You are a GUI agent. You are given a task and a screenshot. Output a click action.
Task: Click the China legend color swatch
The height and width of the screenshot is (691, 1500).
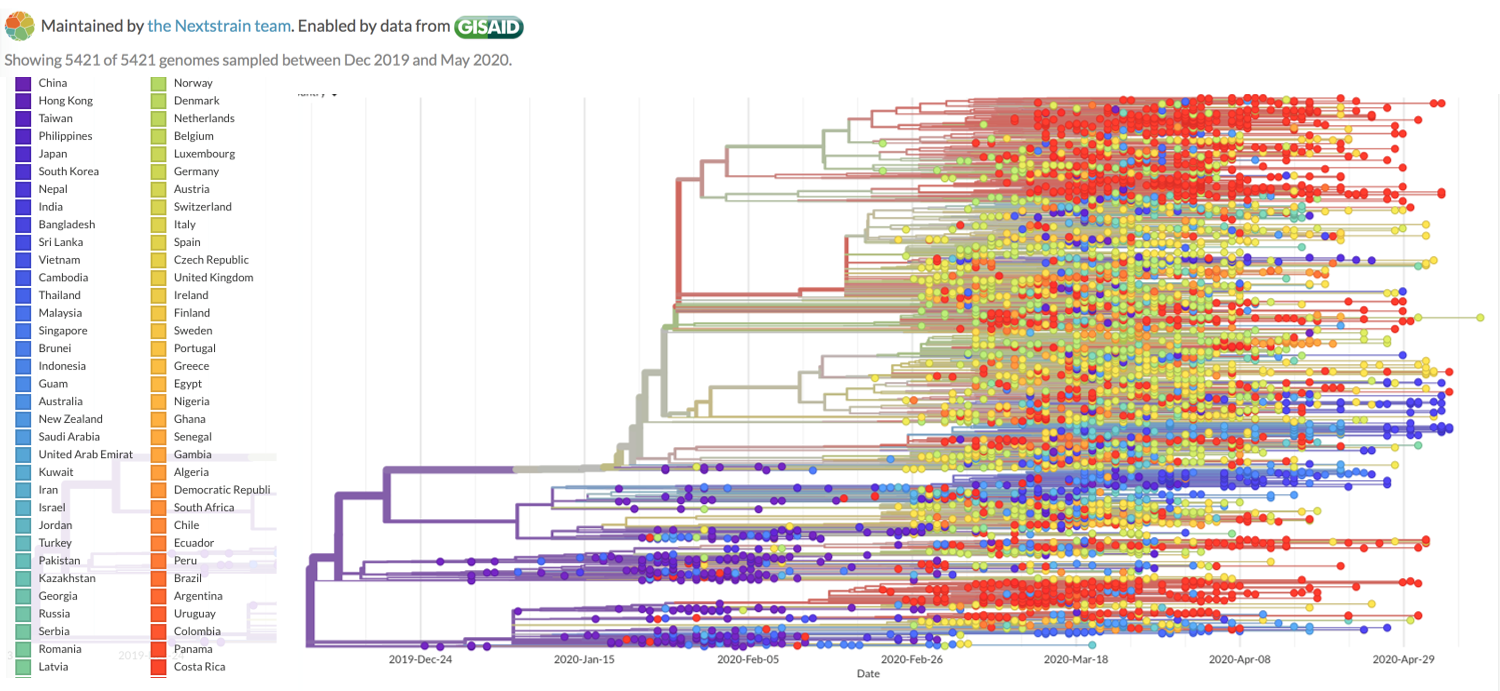(x=24, y=83)
